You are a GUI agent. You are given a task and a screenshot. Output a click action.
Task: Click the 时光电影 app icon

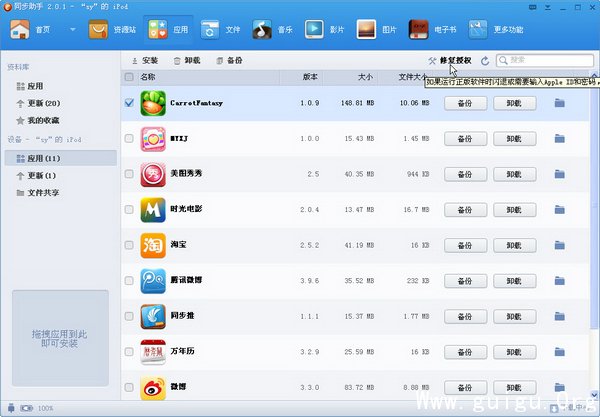pos(153,210)
